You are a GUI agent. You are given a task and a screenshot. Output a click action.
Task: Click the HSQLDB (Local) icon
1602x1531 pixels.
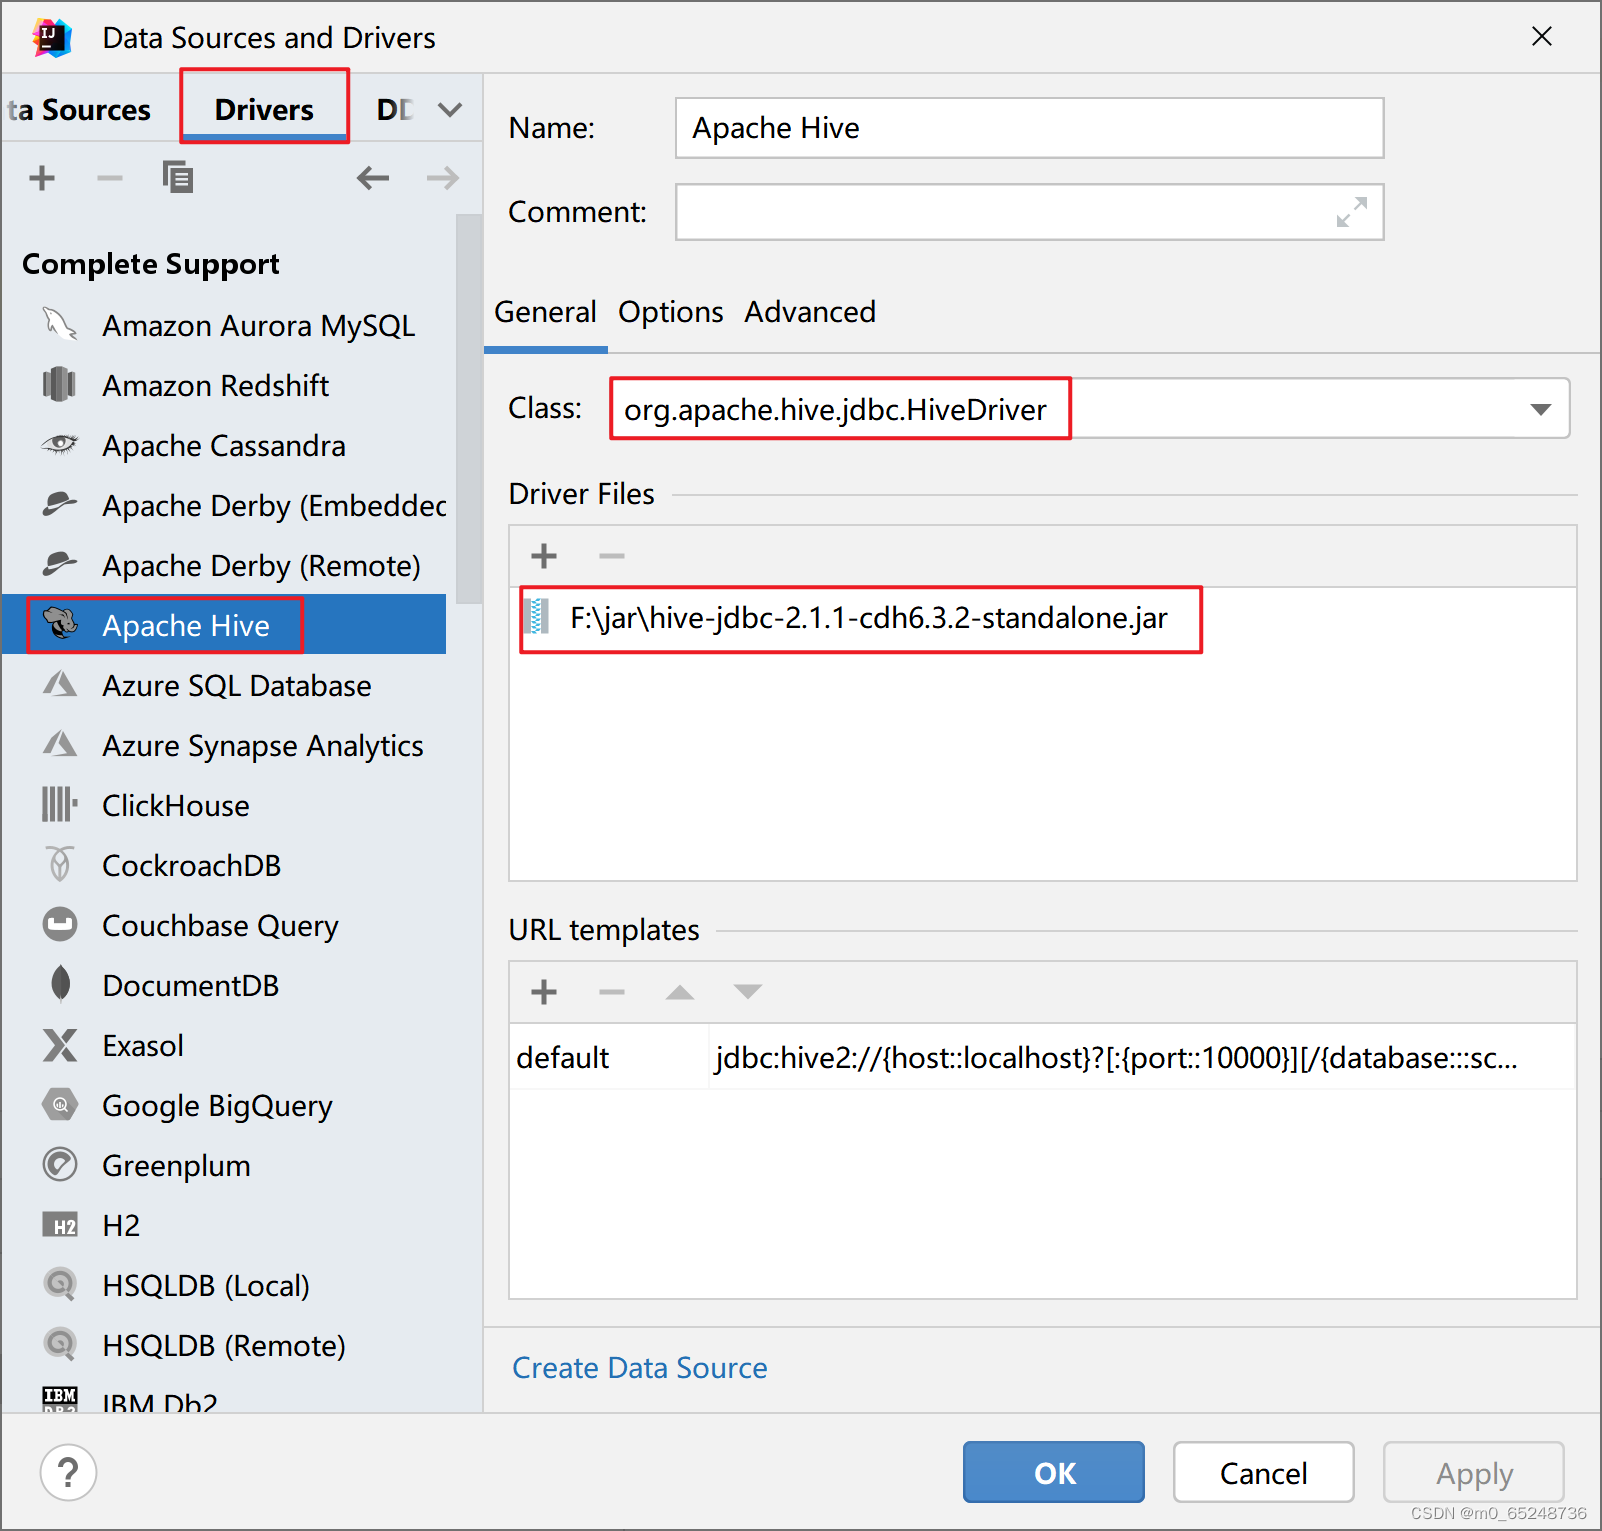coord(60,1285)
